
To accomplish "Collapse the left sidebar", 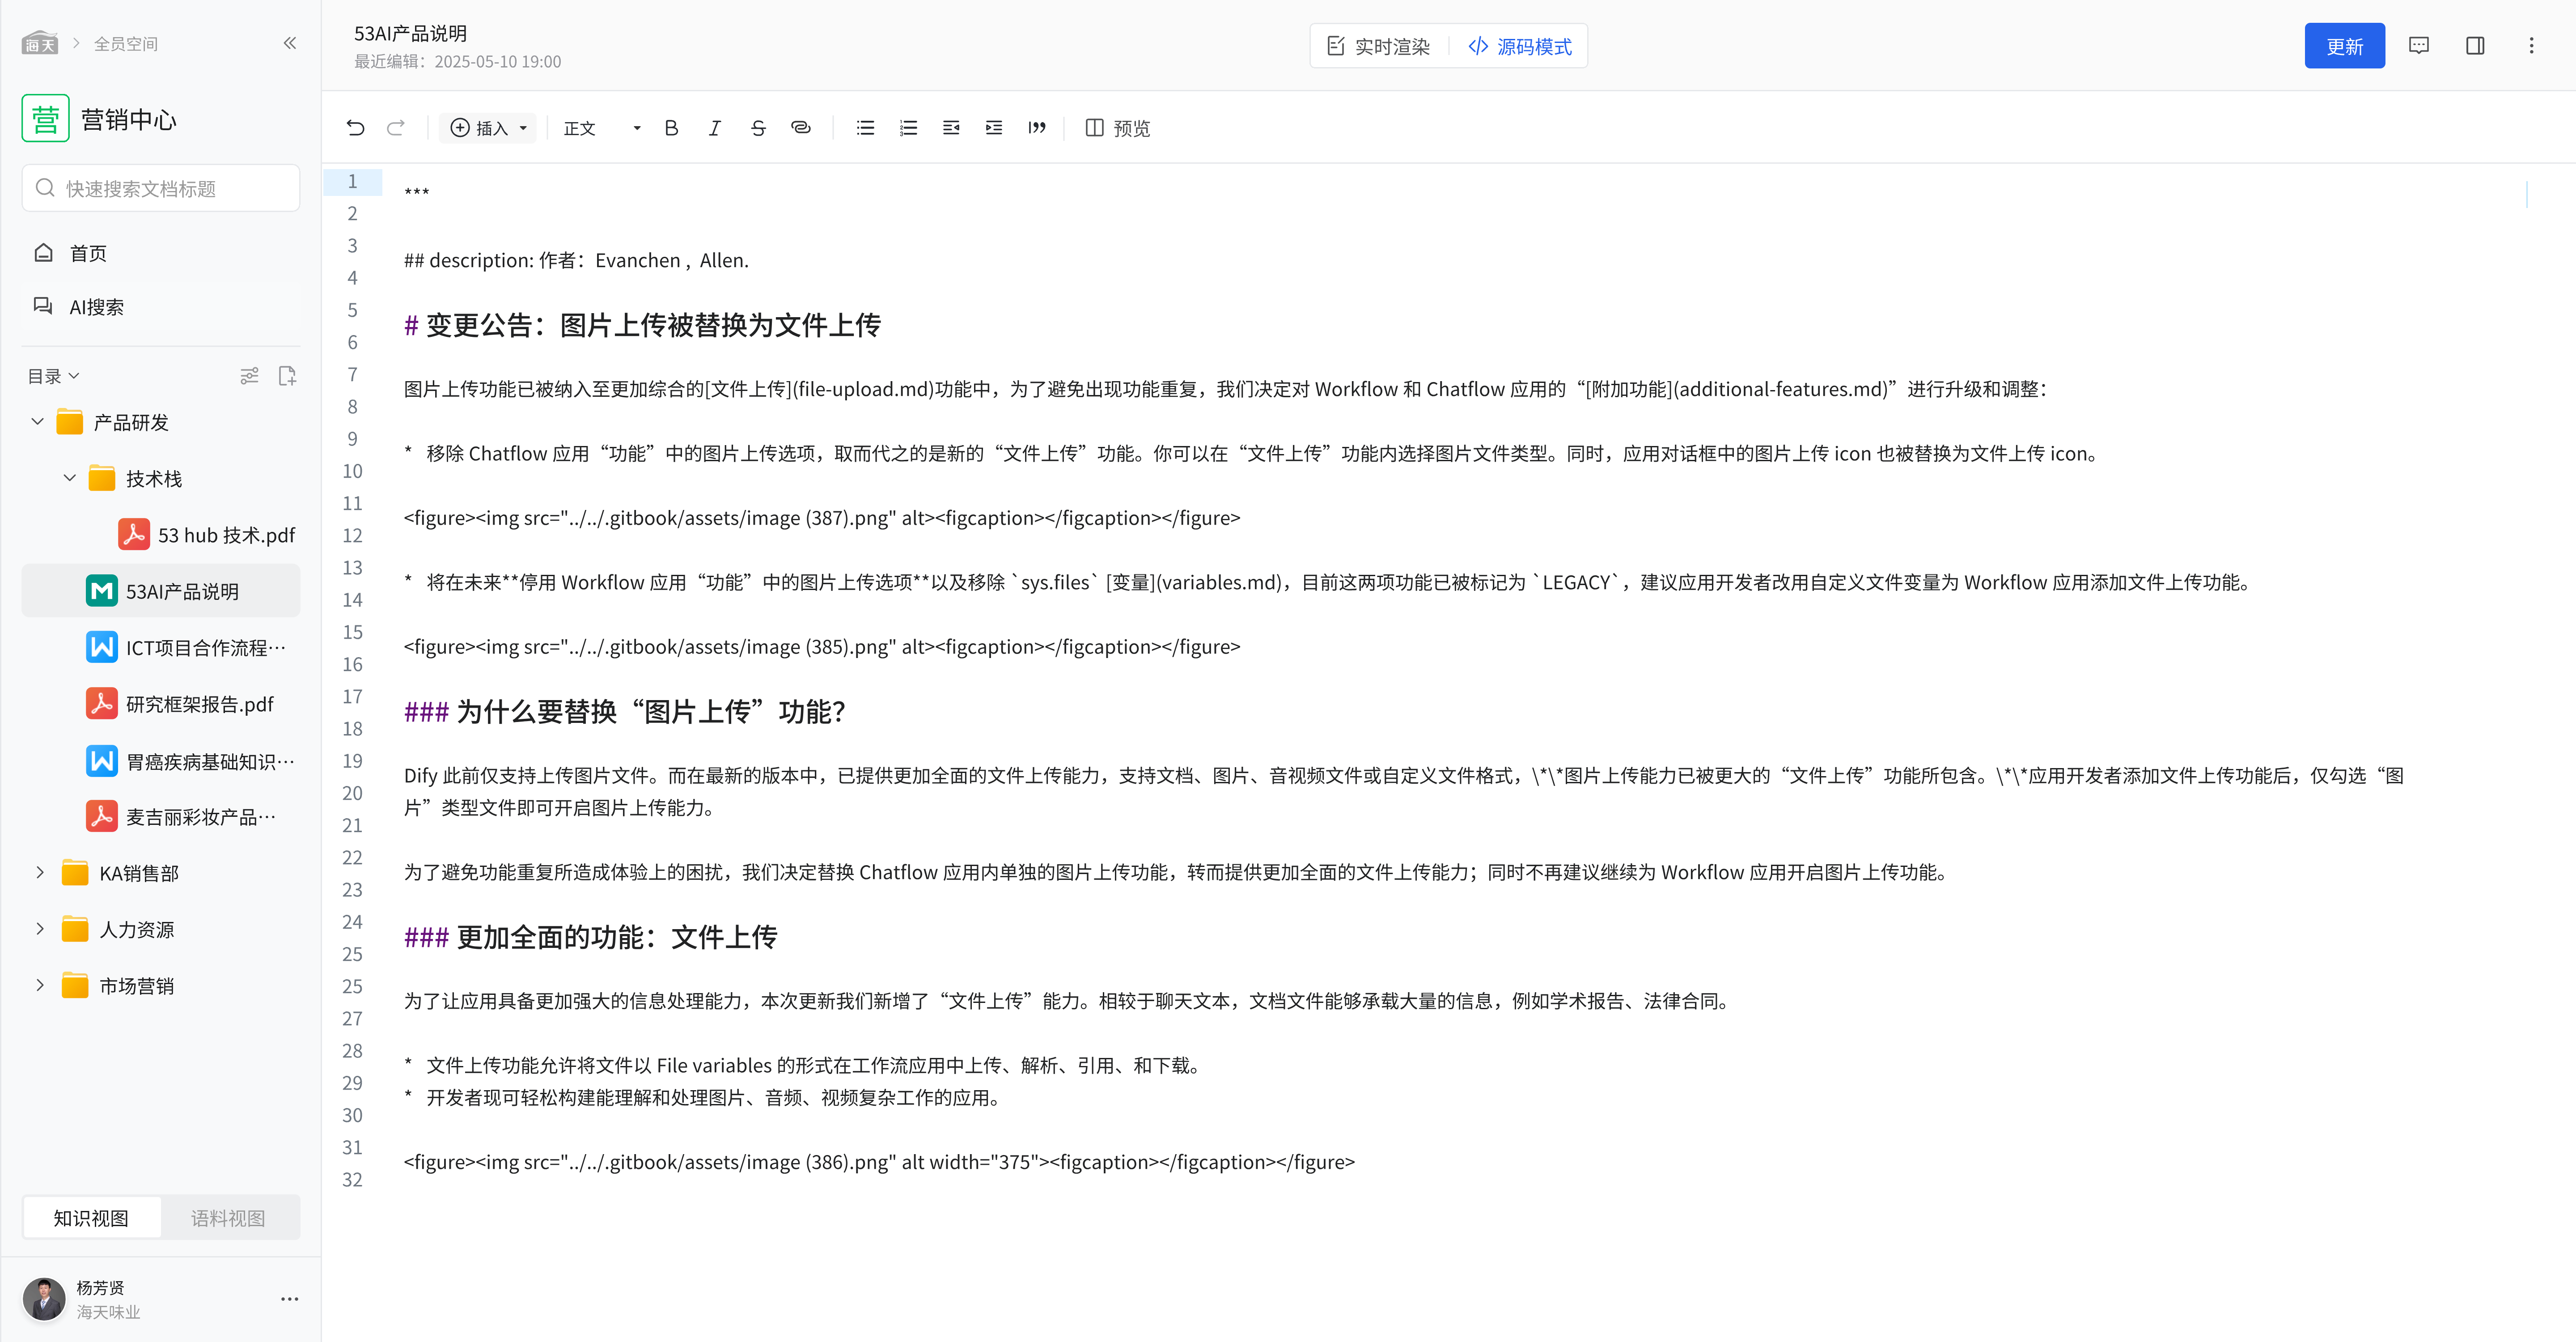I will [x=290, y=43].
